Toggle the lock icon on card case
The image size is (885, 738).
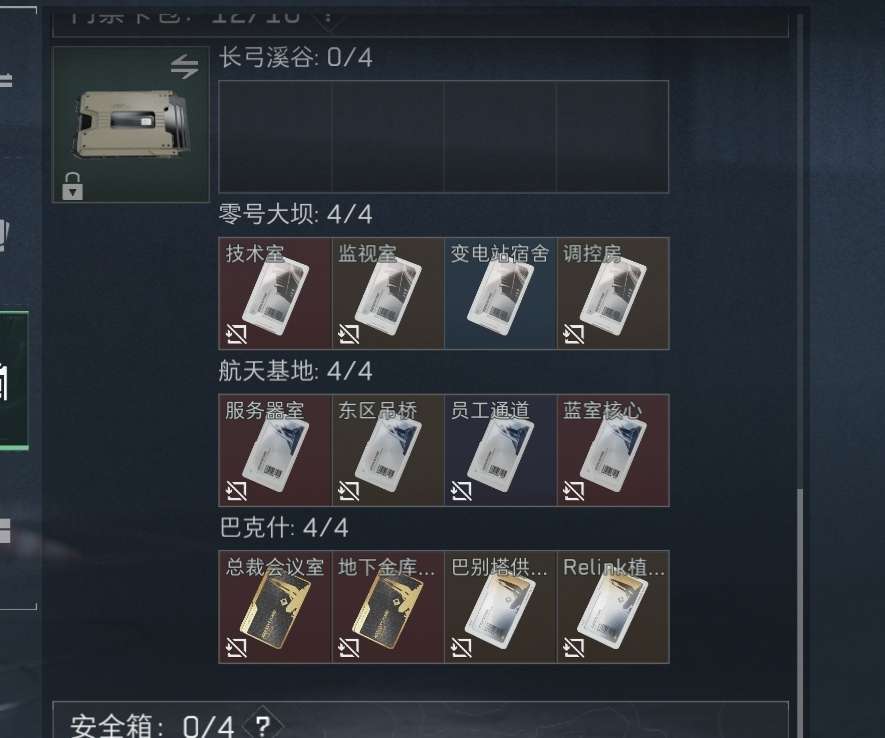click(72, 186)
